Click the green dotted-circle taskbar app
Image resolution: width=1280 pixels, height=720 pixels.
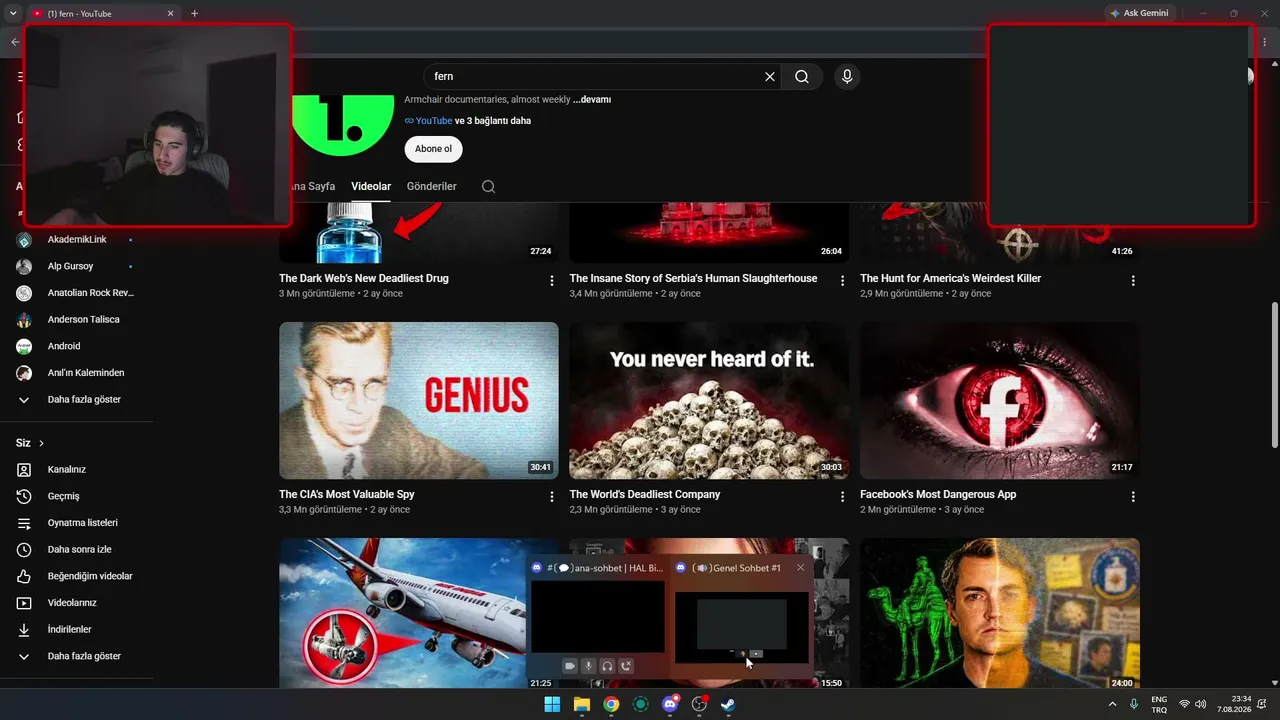641,704
